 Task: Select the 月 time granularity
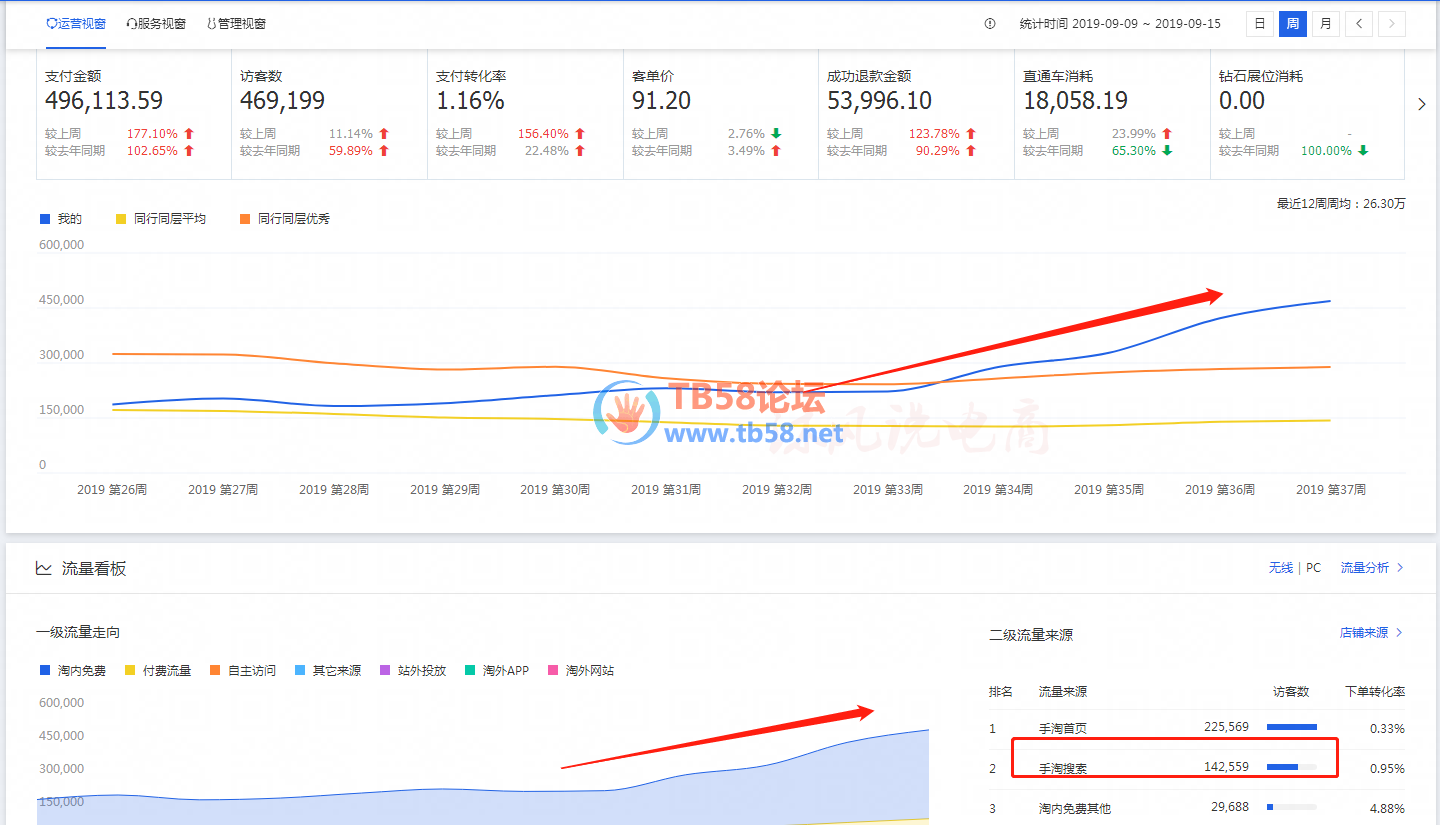pyautogui.click(x=1325, y=24)
